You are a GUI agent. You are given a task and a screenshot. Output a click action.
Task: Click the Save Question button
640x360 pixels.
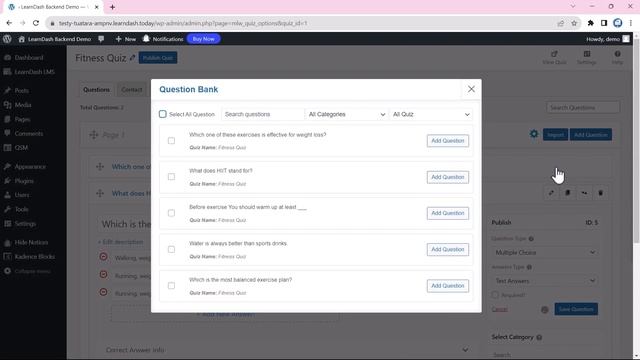(x=576, y=309)
